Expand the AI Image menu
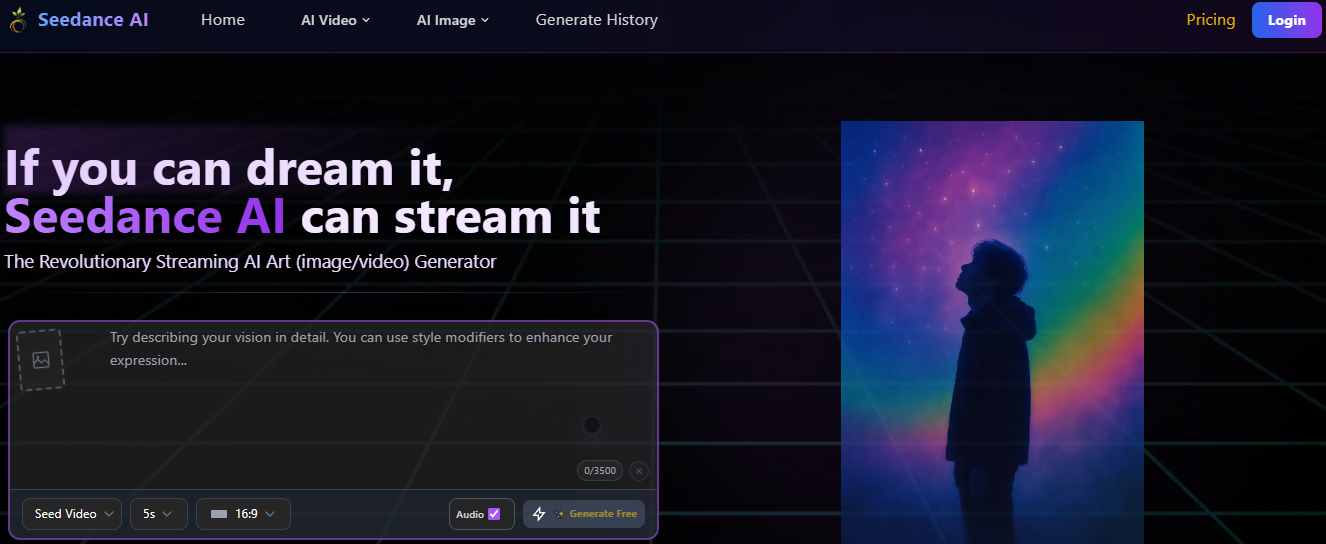The width and height of the screenshot is (1326, 544). (453, 20)
